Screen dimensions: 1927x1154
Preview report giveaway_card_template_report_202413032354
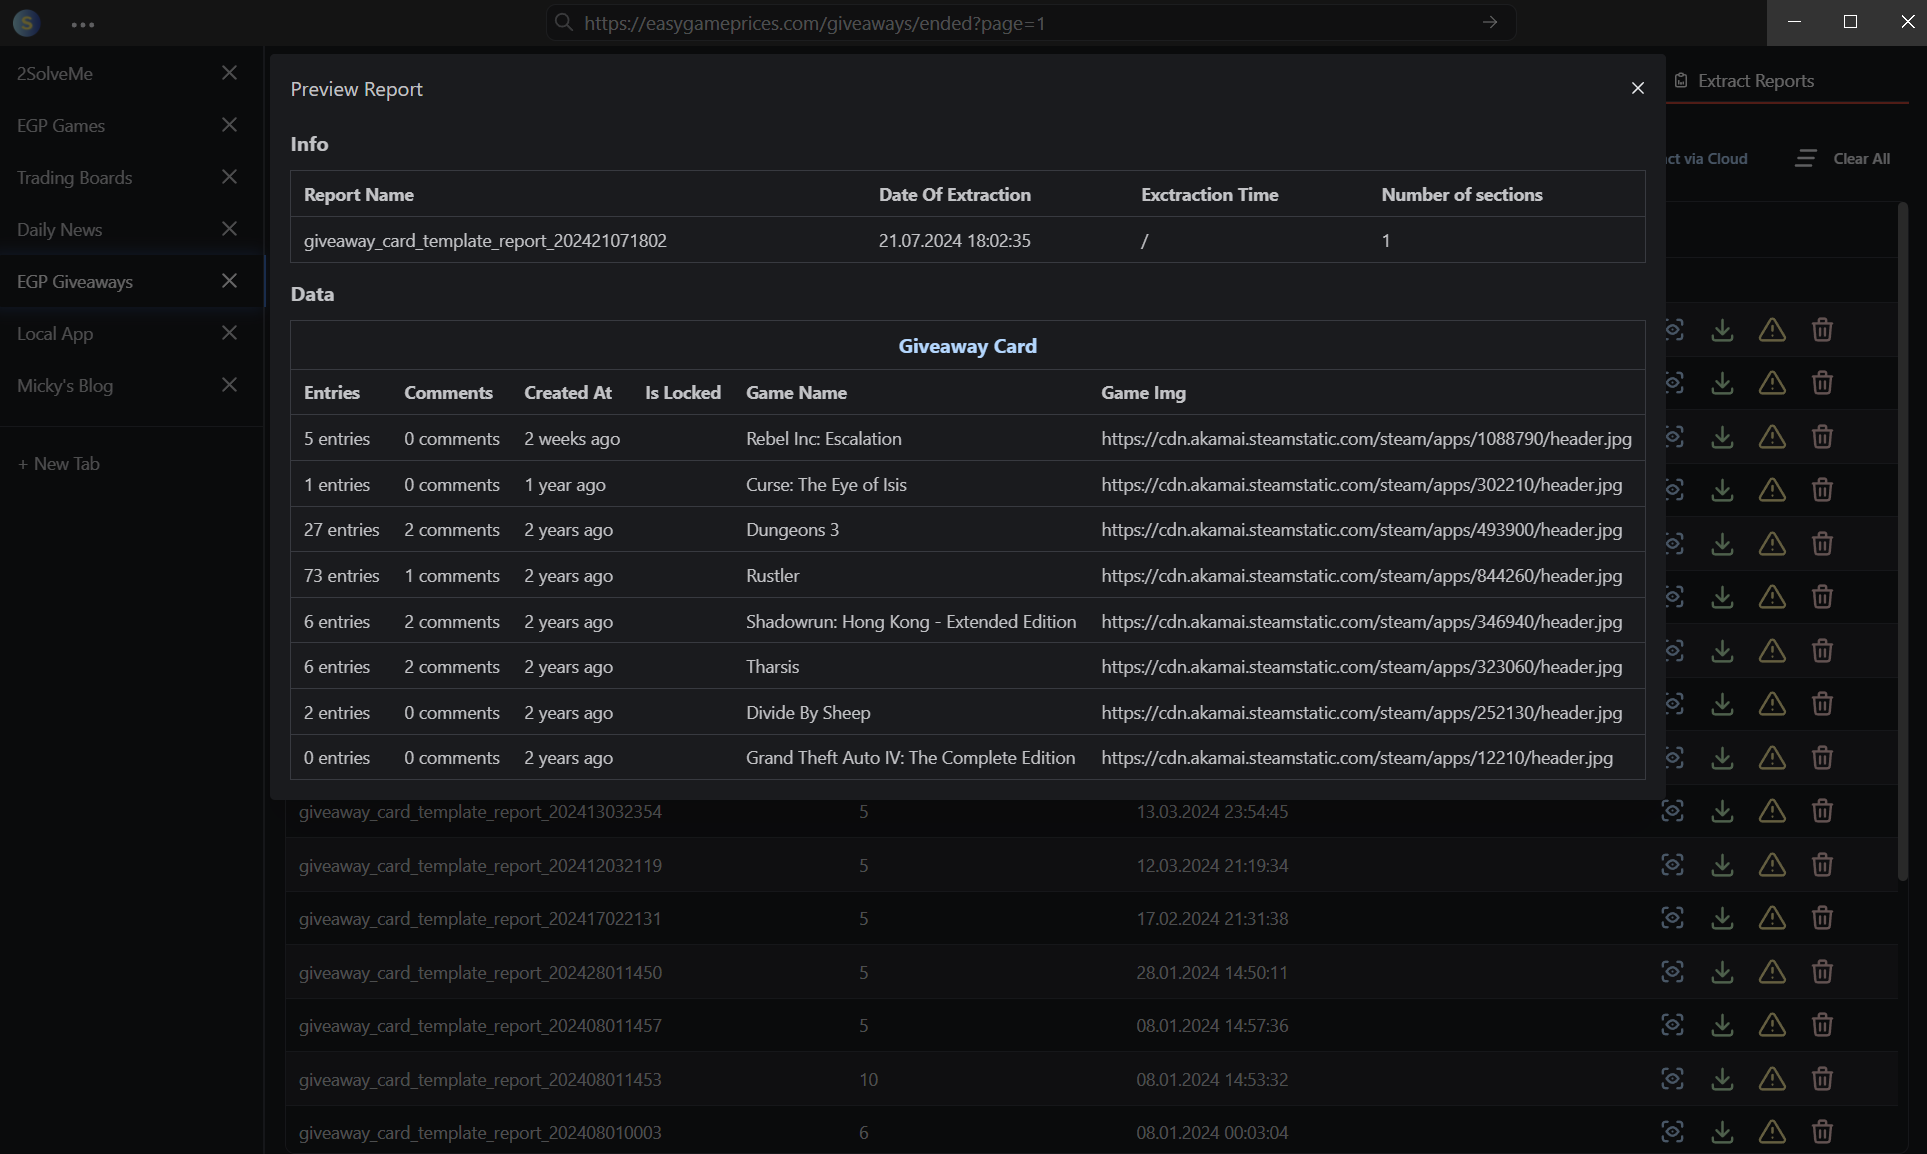[1672, 811]
